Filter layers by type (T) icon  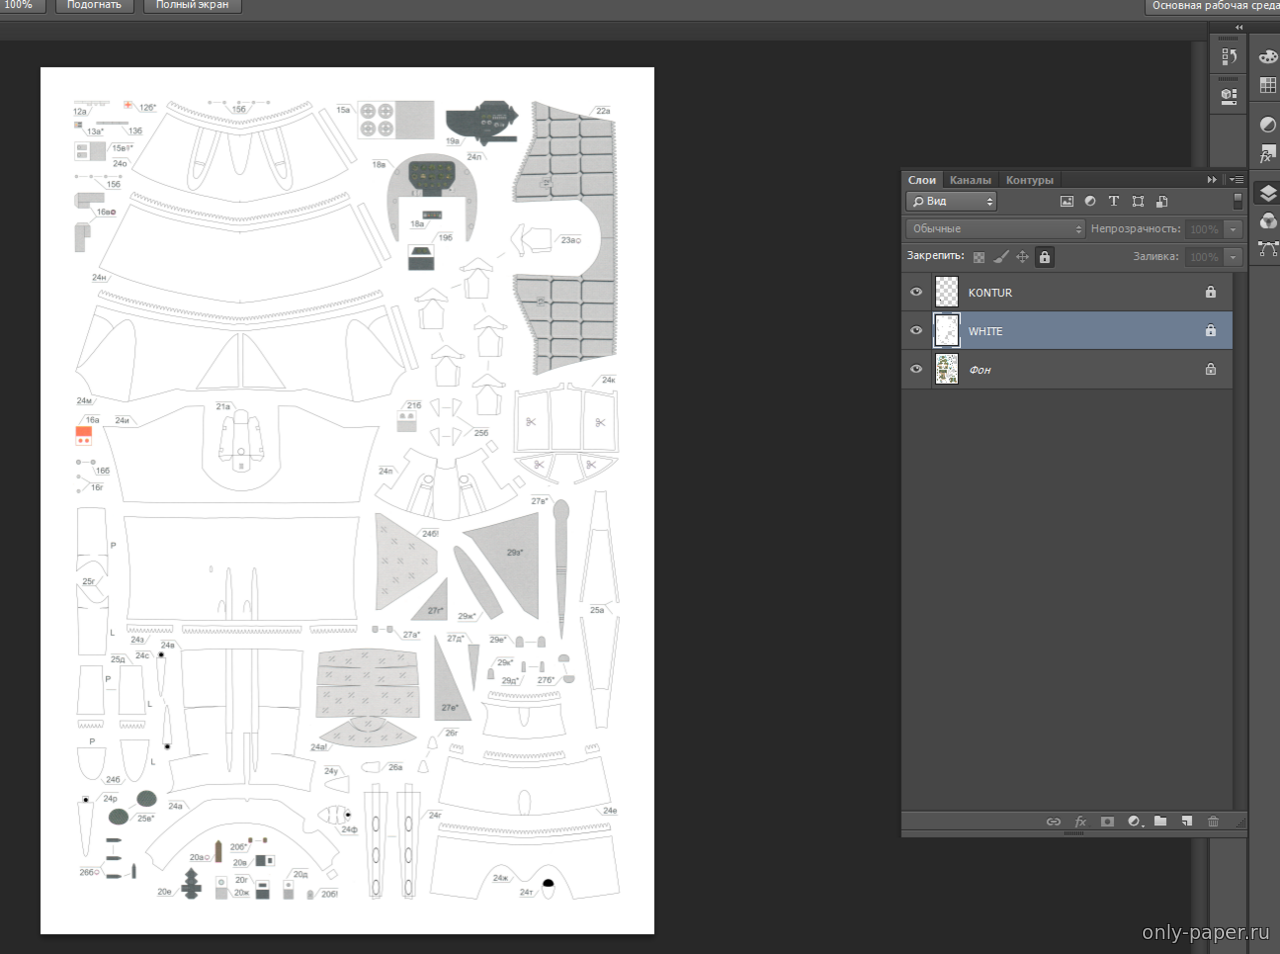coord(1113,201)
